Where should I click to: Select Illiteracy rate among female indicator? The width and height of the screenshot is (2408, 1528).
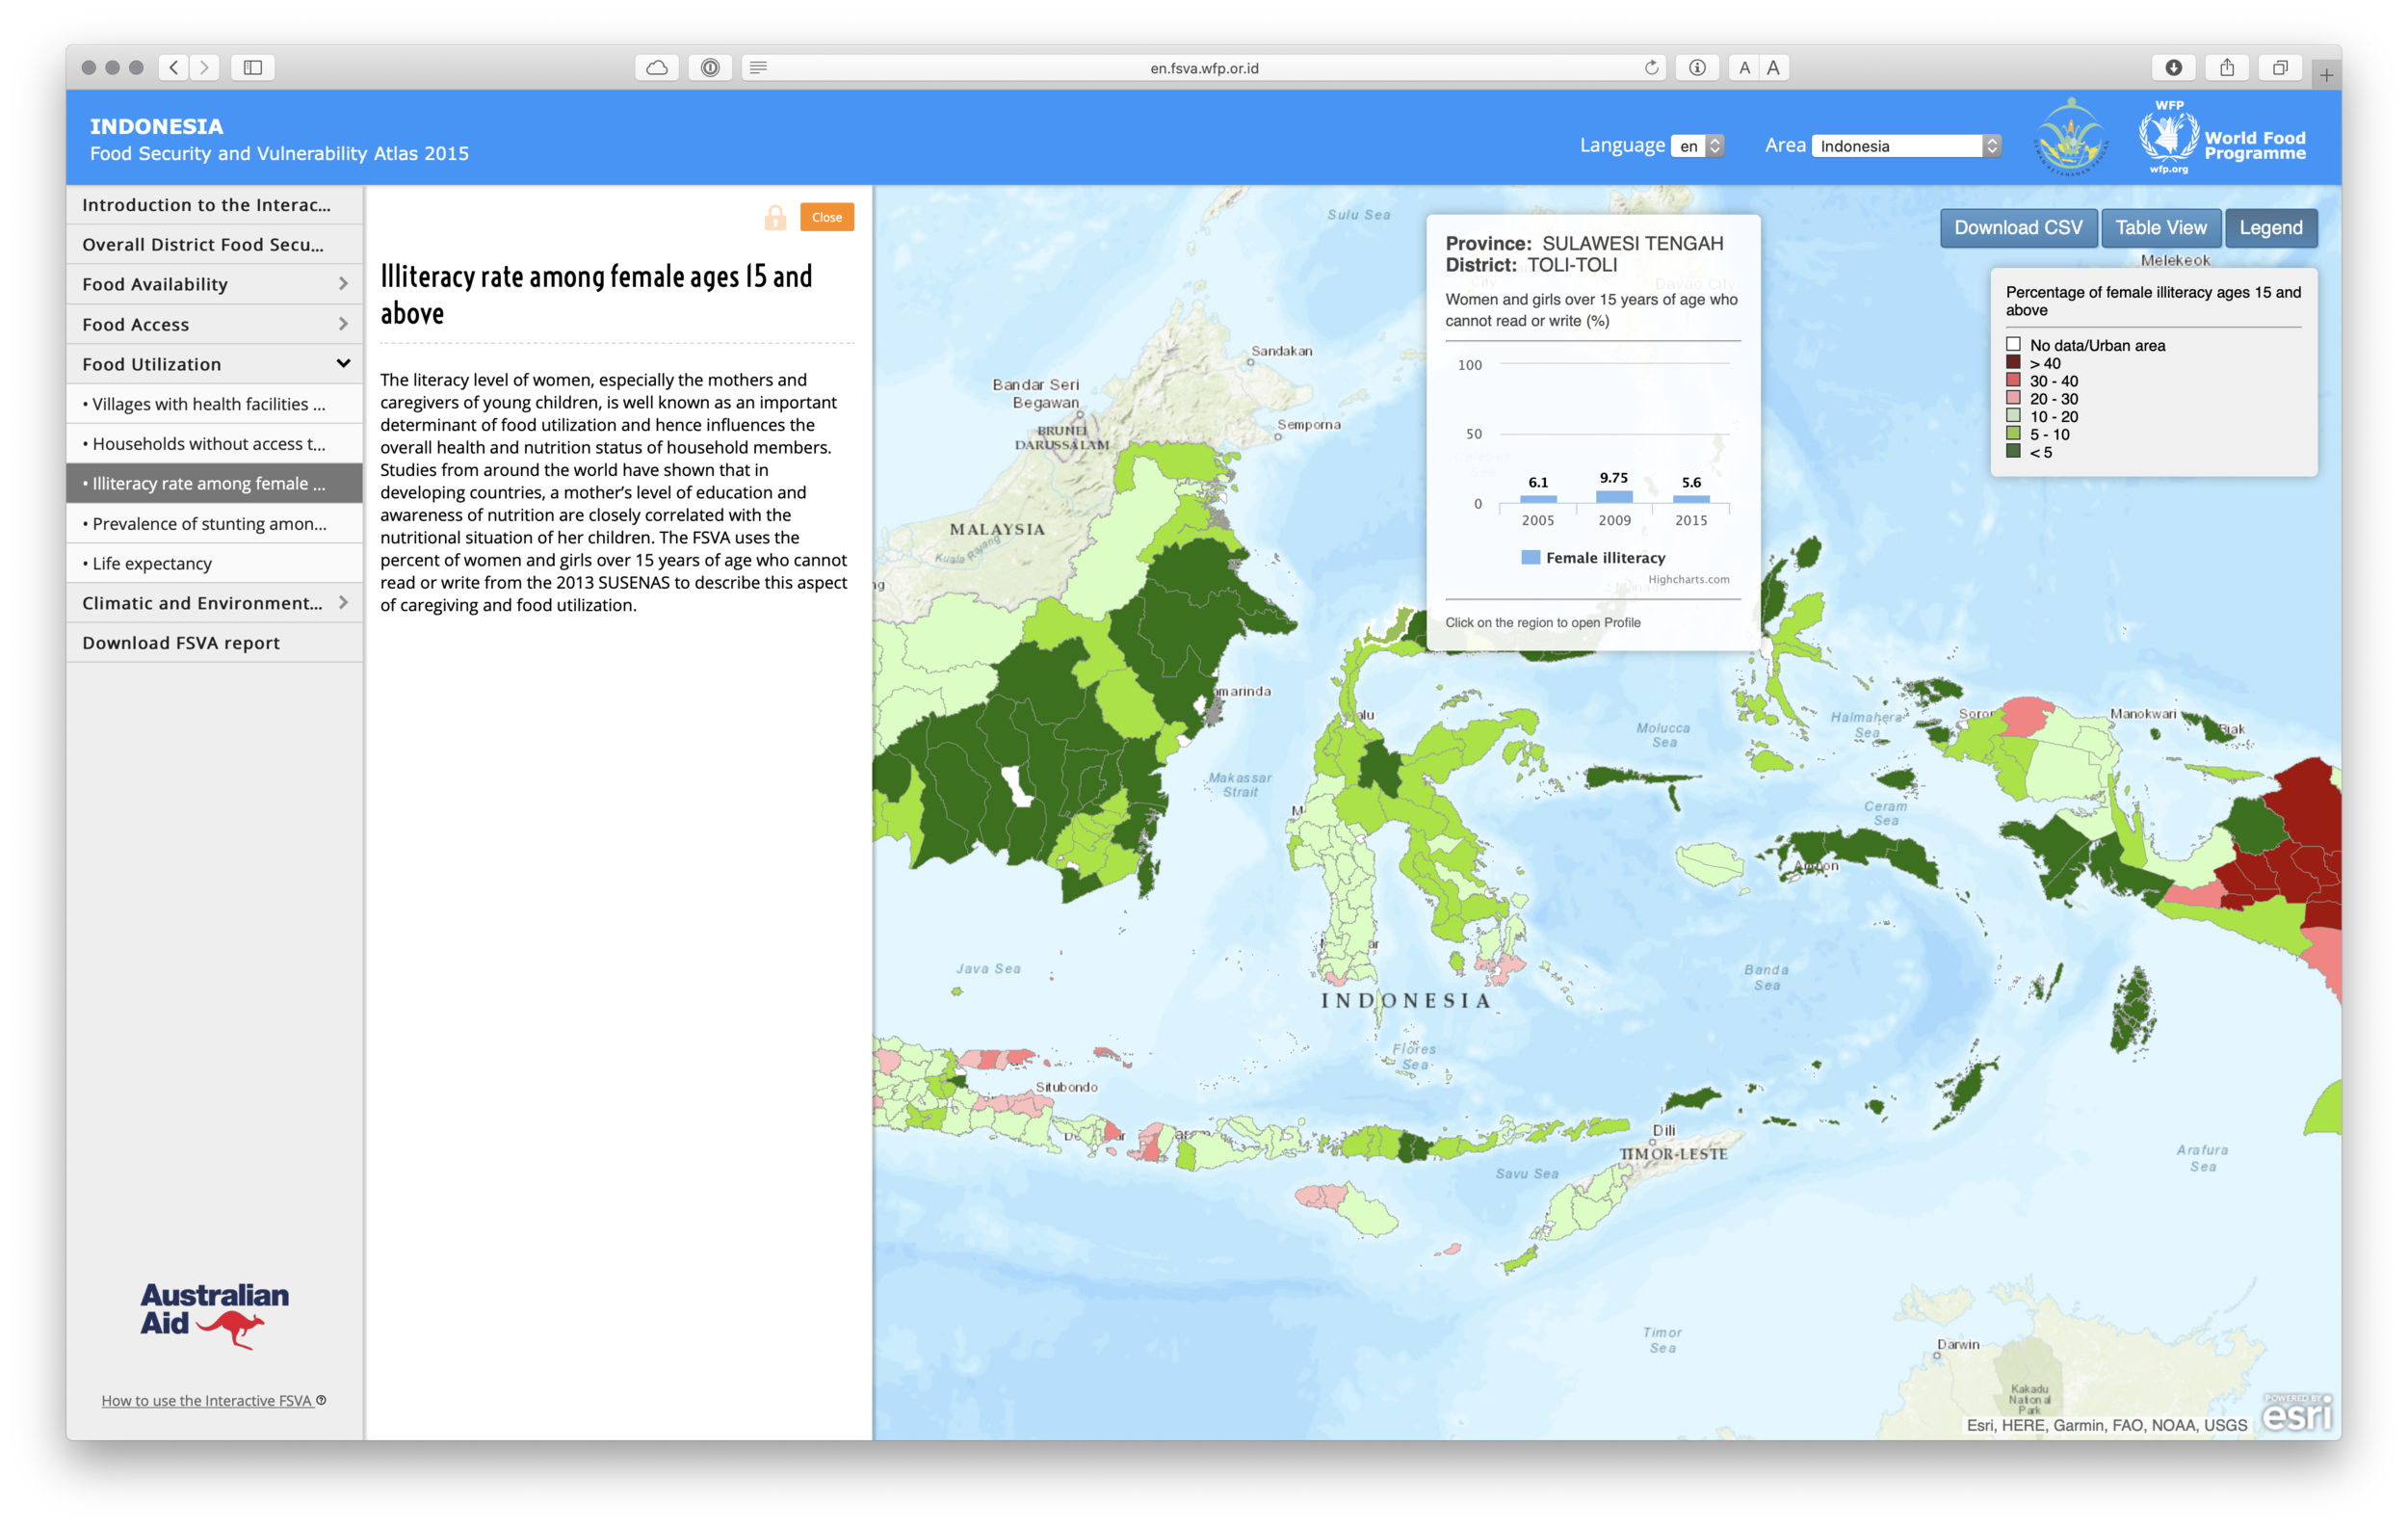click(x=214, y=483)
